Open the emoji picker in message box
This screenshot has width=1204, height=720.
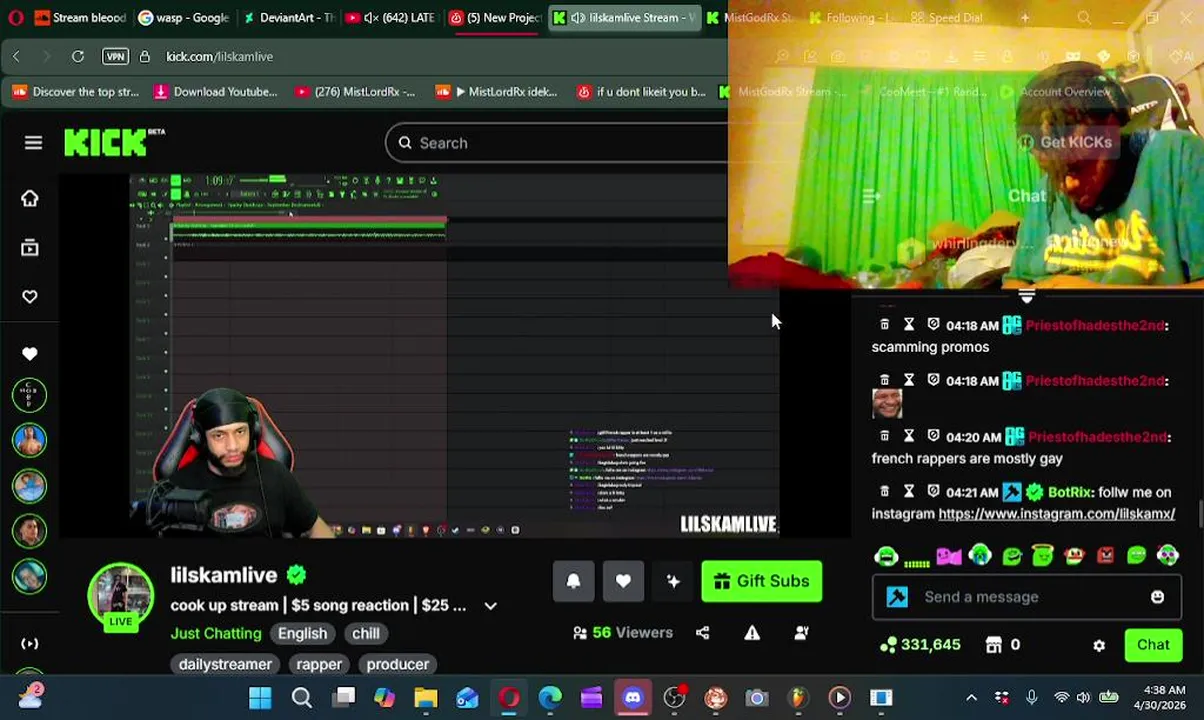pyautogui.click(x=1157, y=597)
